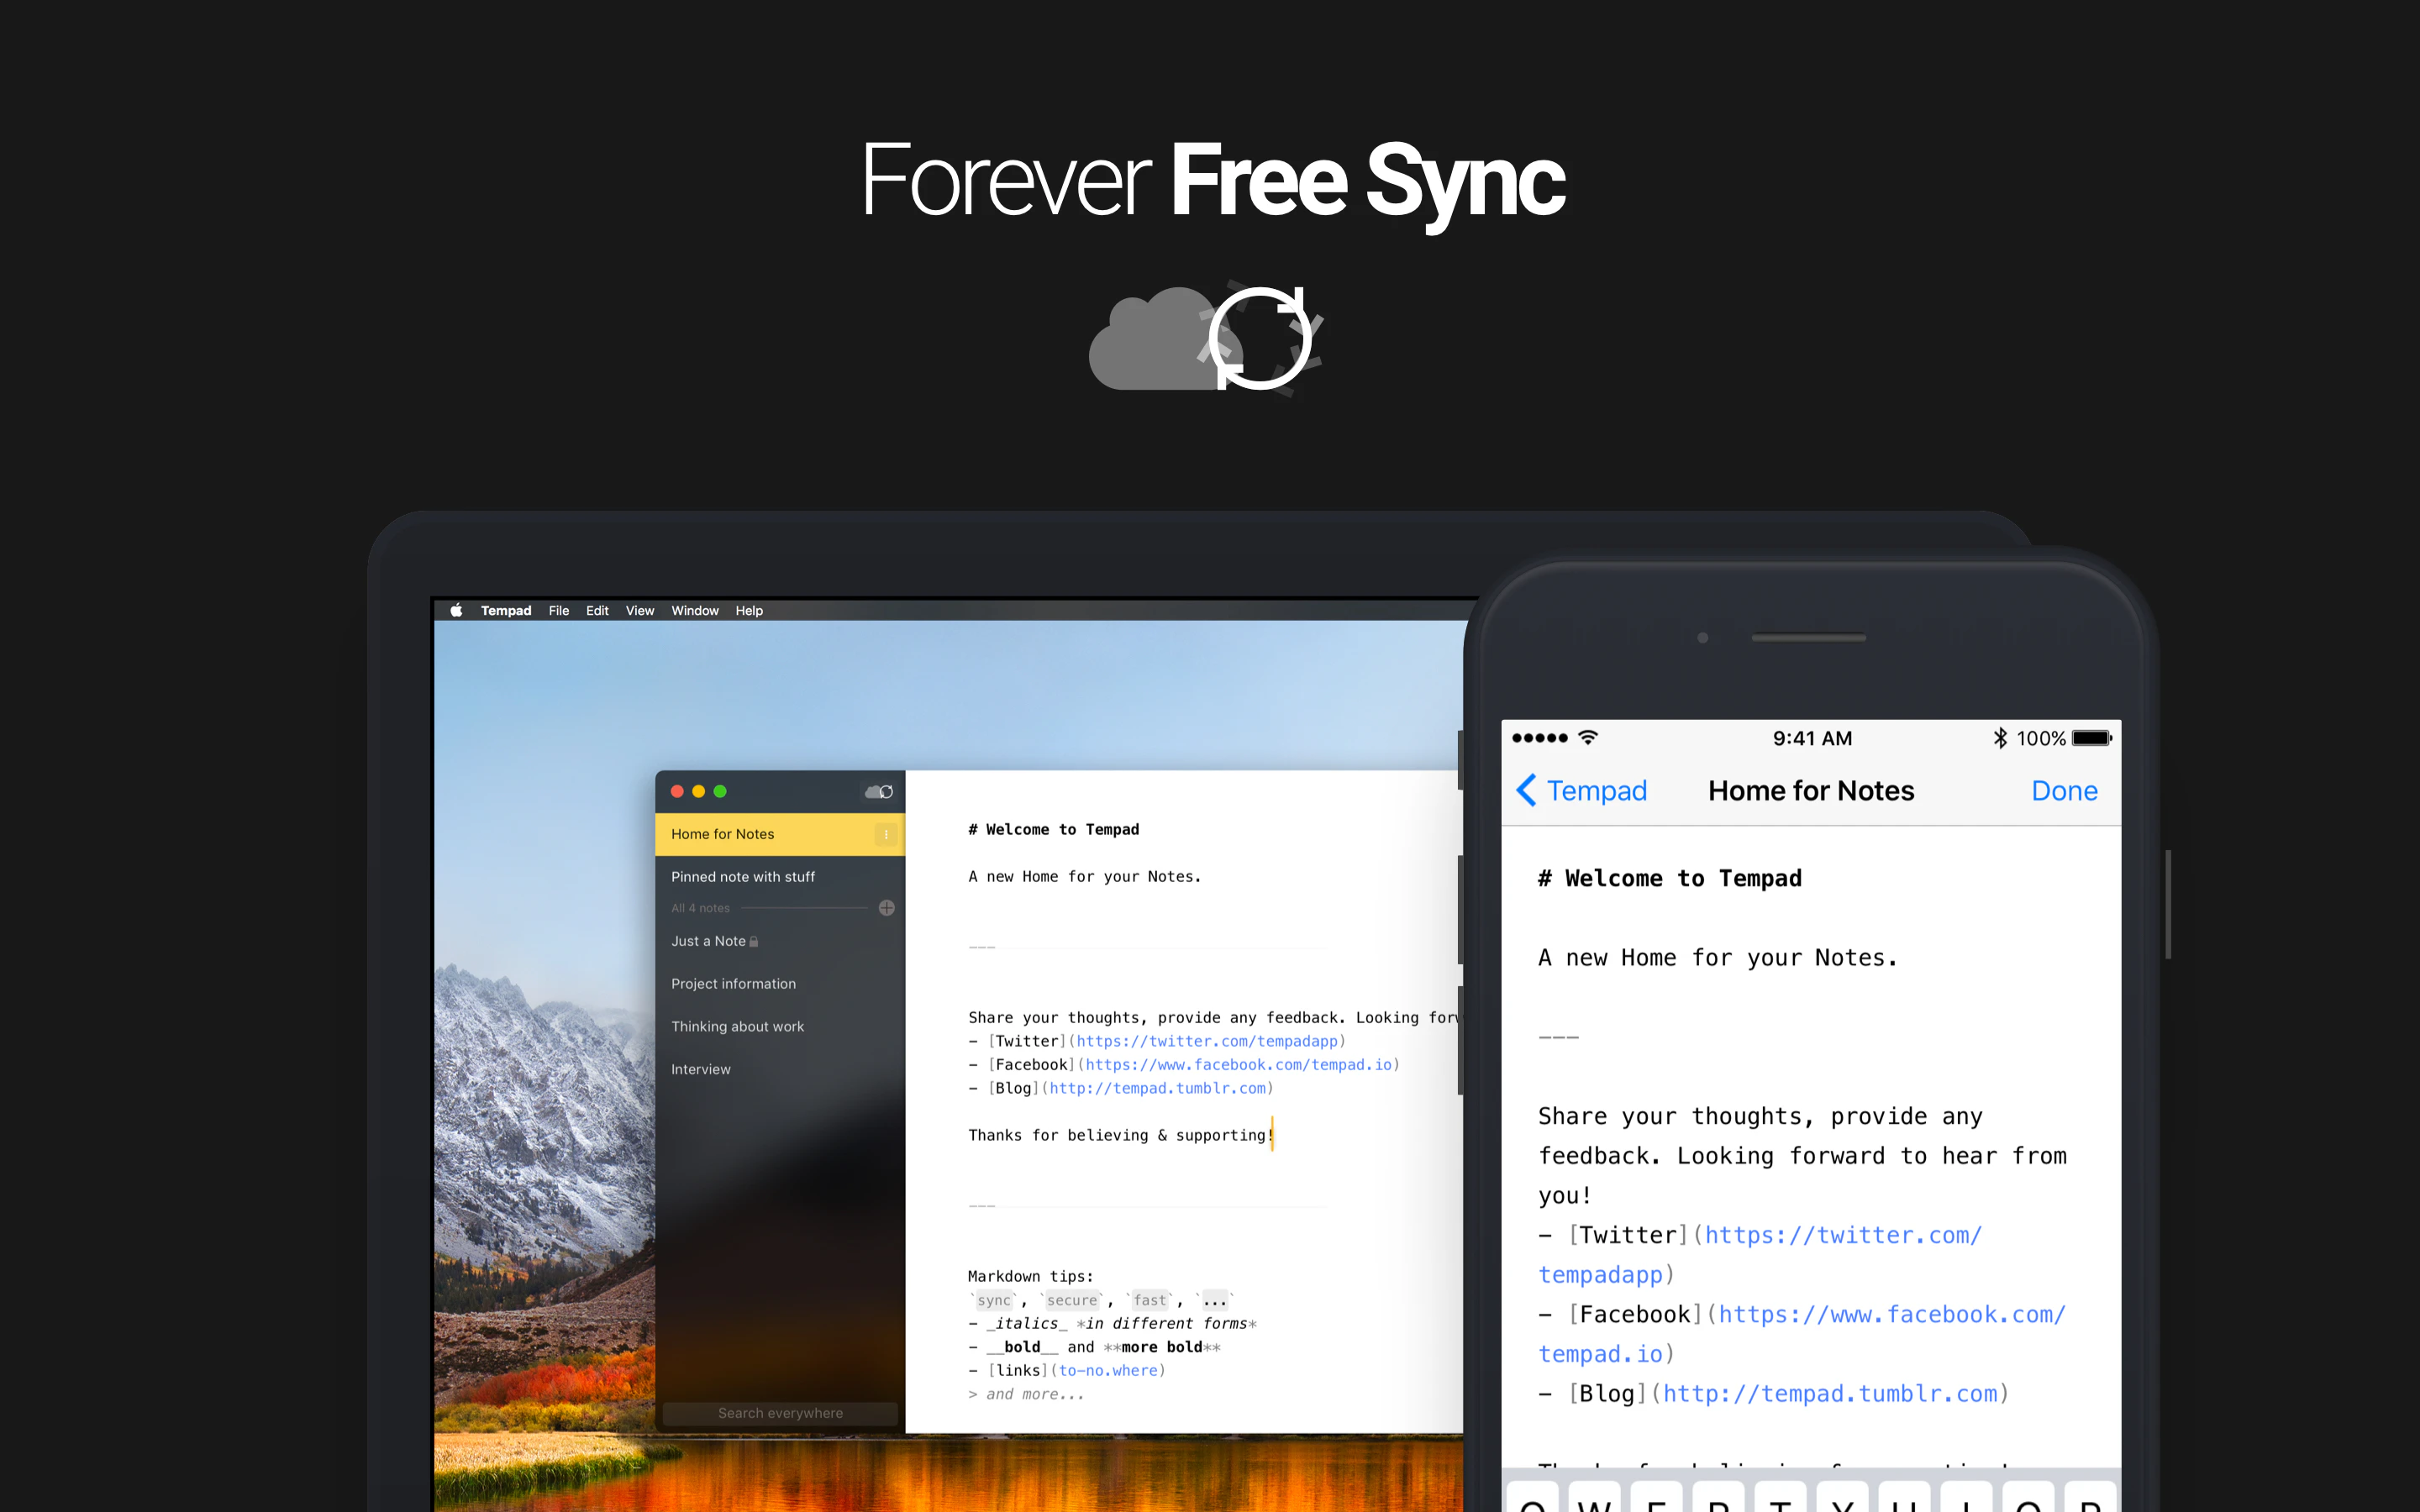Tap the battery icon on the phone
This screenshot has width=2420, height=1512.
pyautogui.click(x=2091, y=738)
